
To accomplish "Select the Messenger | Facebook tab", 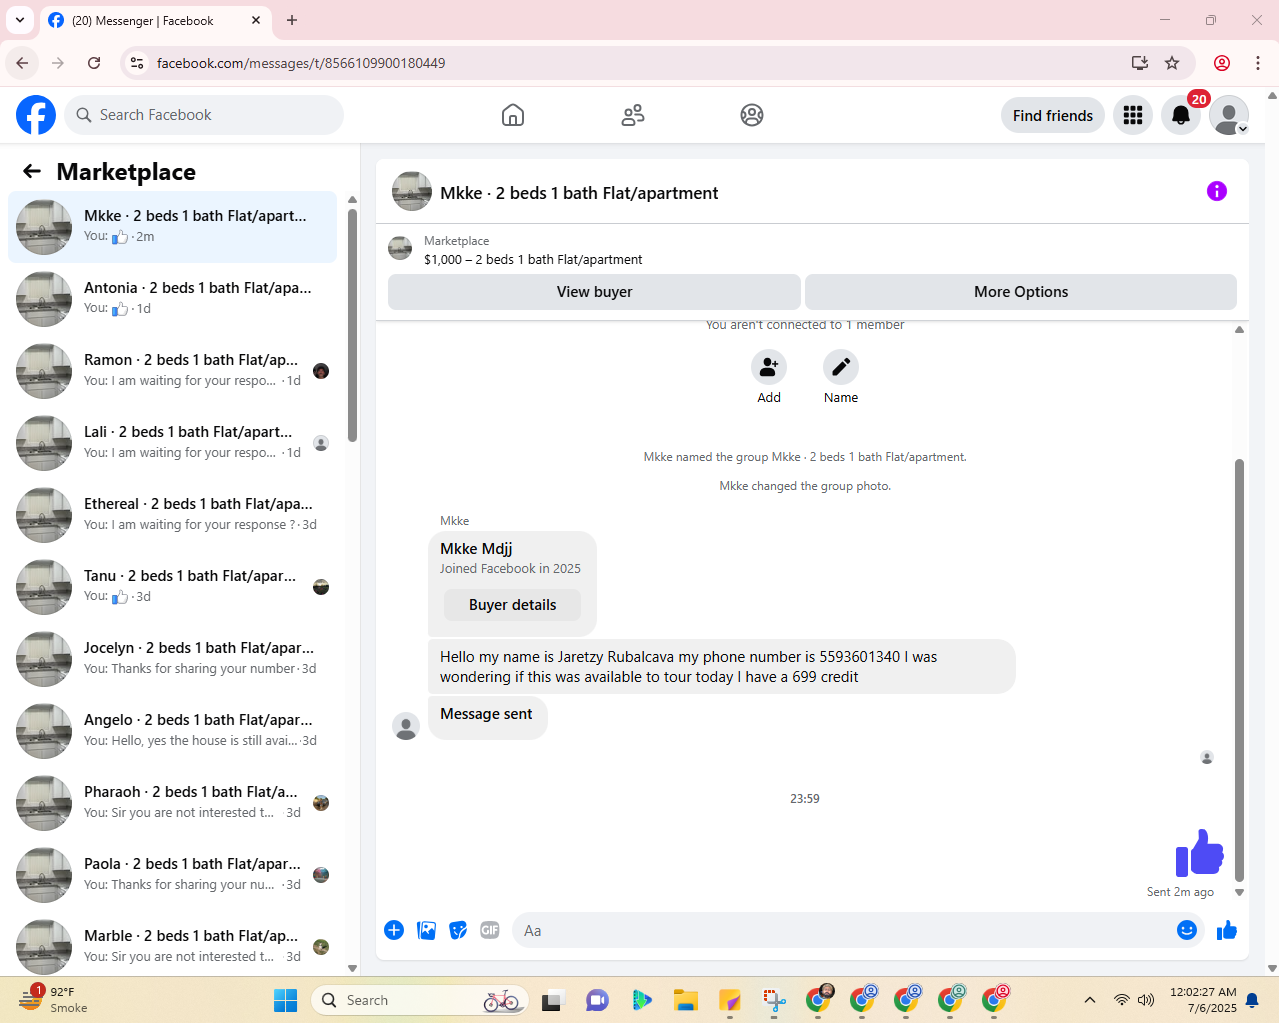I will [x=155, y=20].
